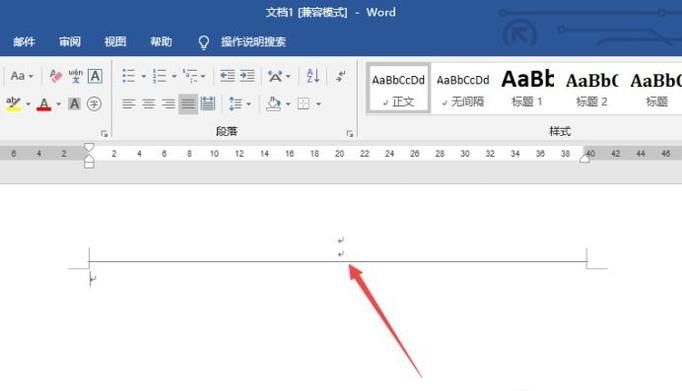Apply the 正文 (Normal) style
682x391 pixels.
pos(398,89)
